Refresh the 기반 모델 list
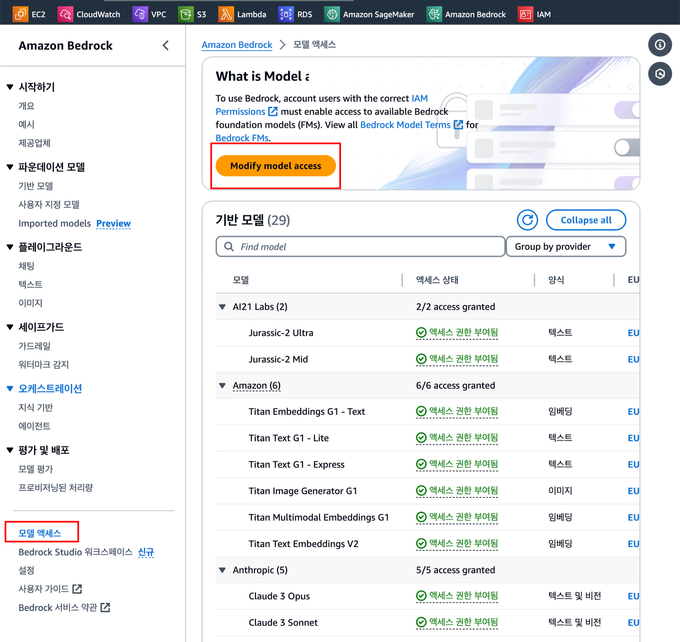Screen dimensions: 680x642 click(527, 220)
